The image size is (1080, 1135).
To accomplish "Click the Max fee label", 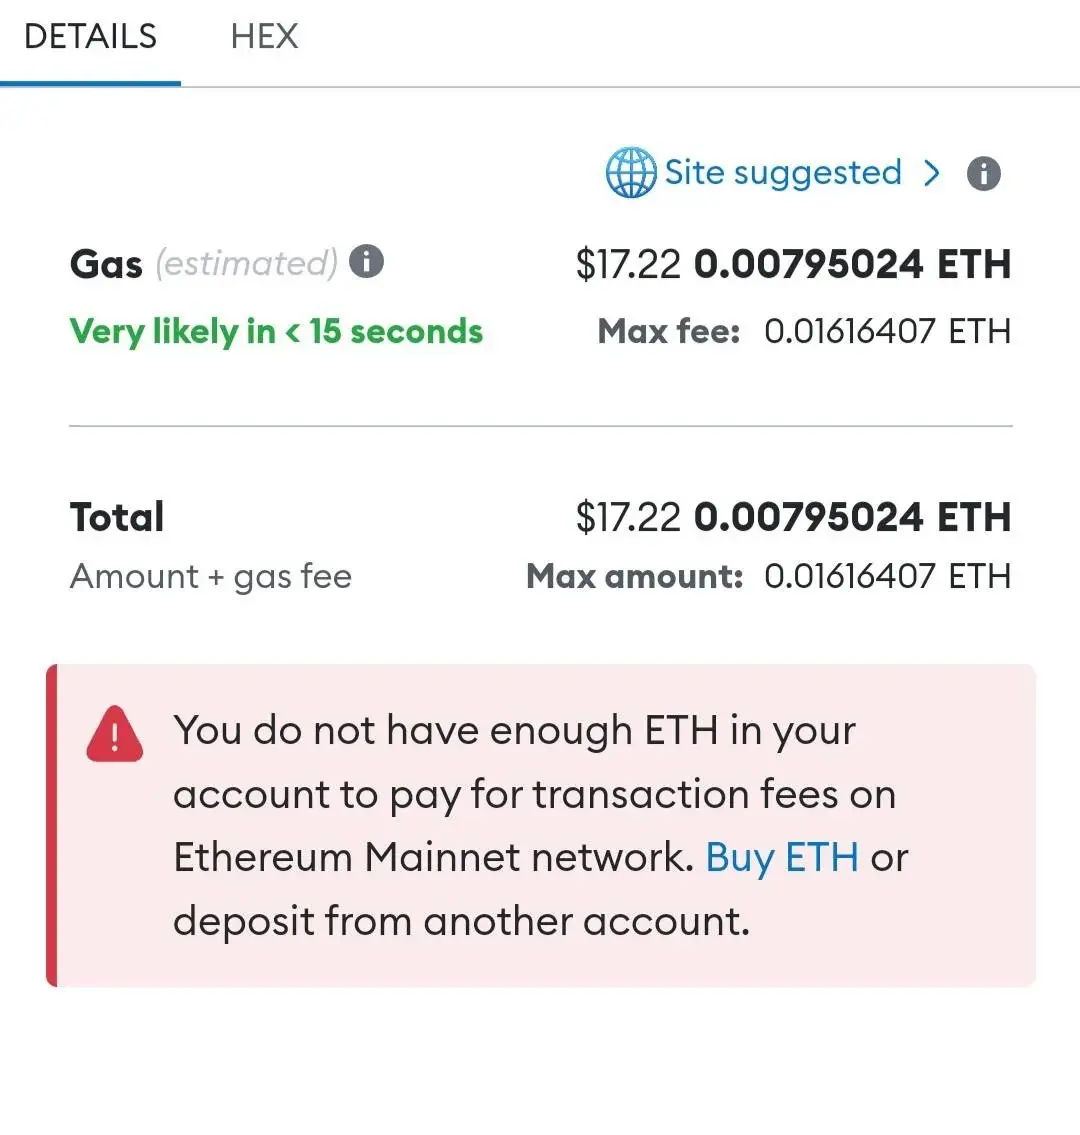I will click(x=669, y=332).
